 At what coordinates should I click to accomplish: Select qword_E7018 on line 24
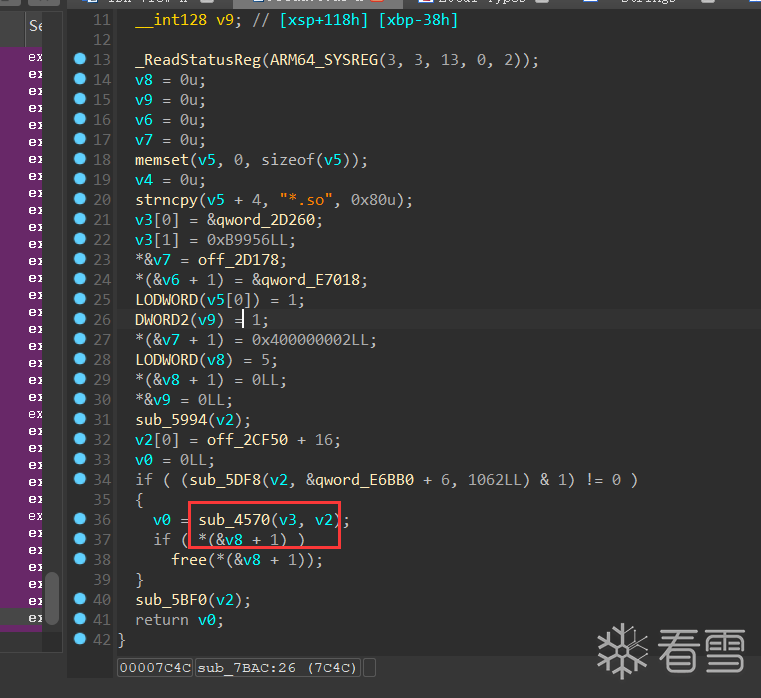tap(311, 280)
